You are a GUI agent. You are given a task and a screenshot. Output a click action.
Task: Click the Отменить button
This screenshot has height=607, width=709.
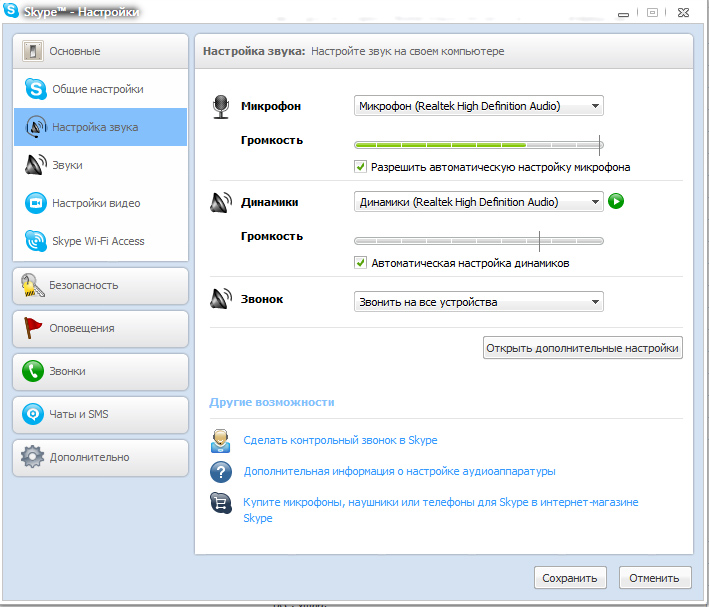click(x=654, y=578)
